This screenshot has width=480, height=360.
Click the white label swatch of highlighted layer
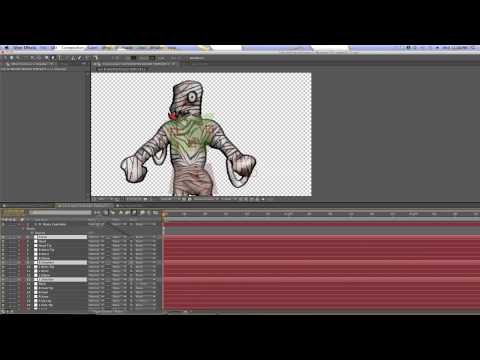[36, 237]
